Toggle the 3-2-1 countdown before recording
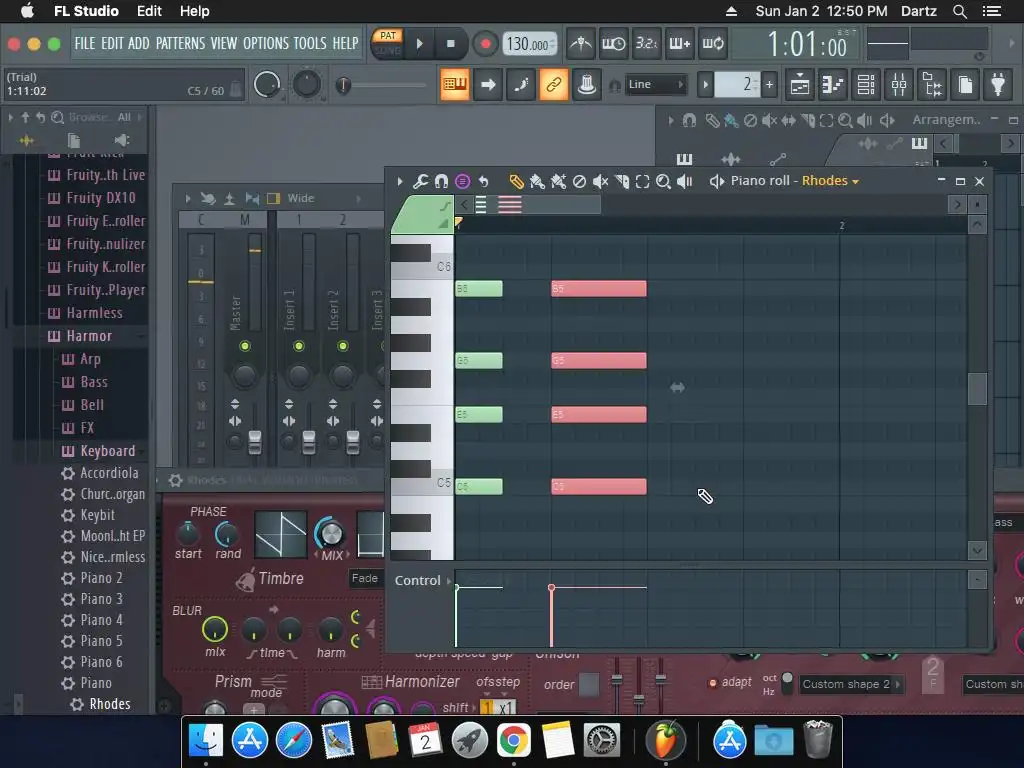Viewport: 1024px width, 768px height. (647, 44)
